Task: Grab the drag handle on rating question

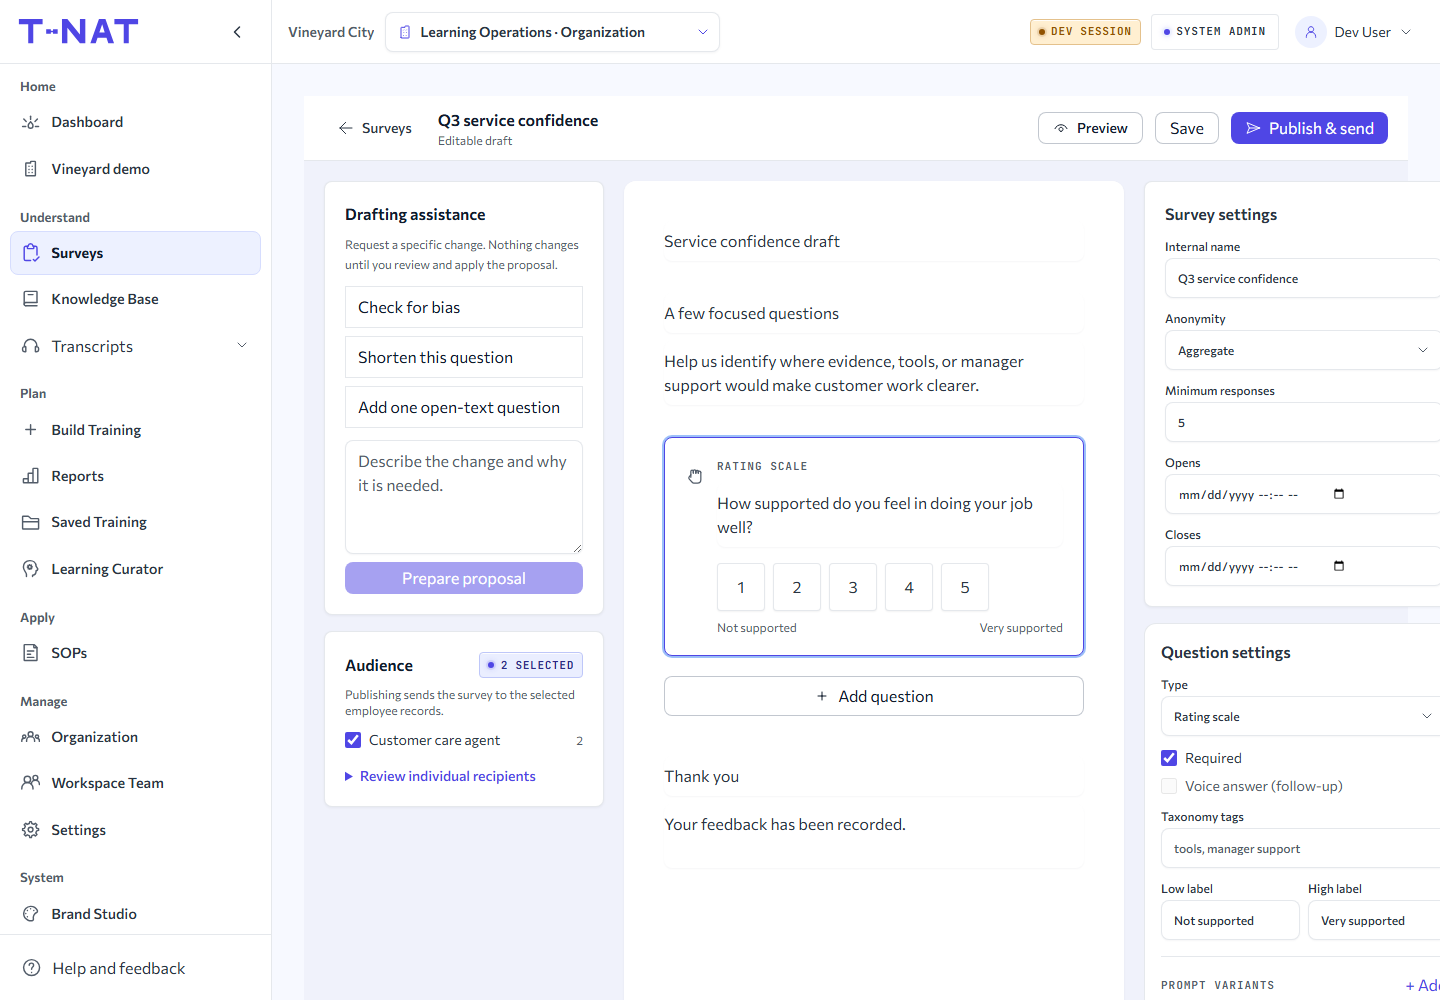Action: (x=695, y=476)
